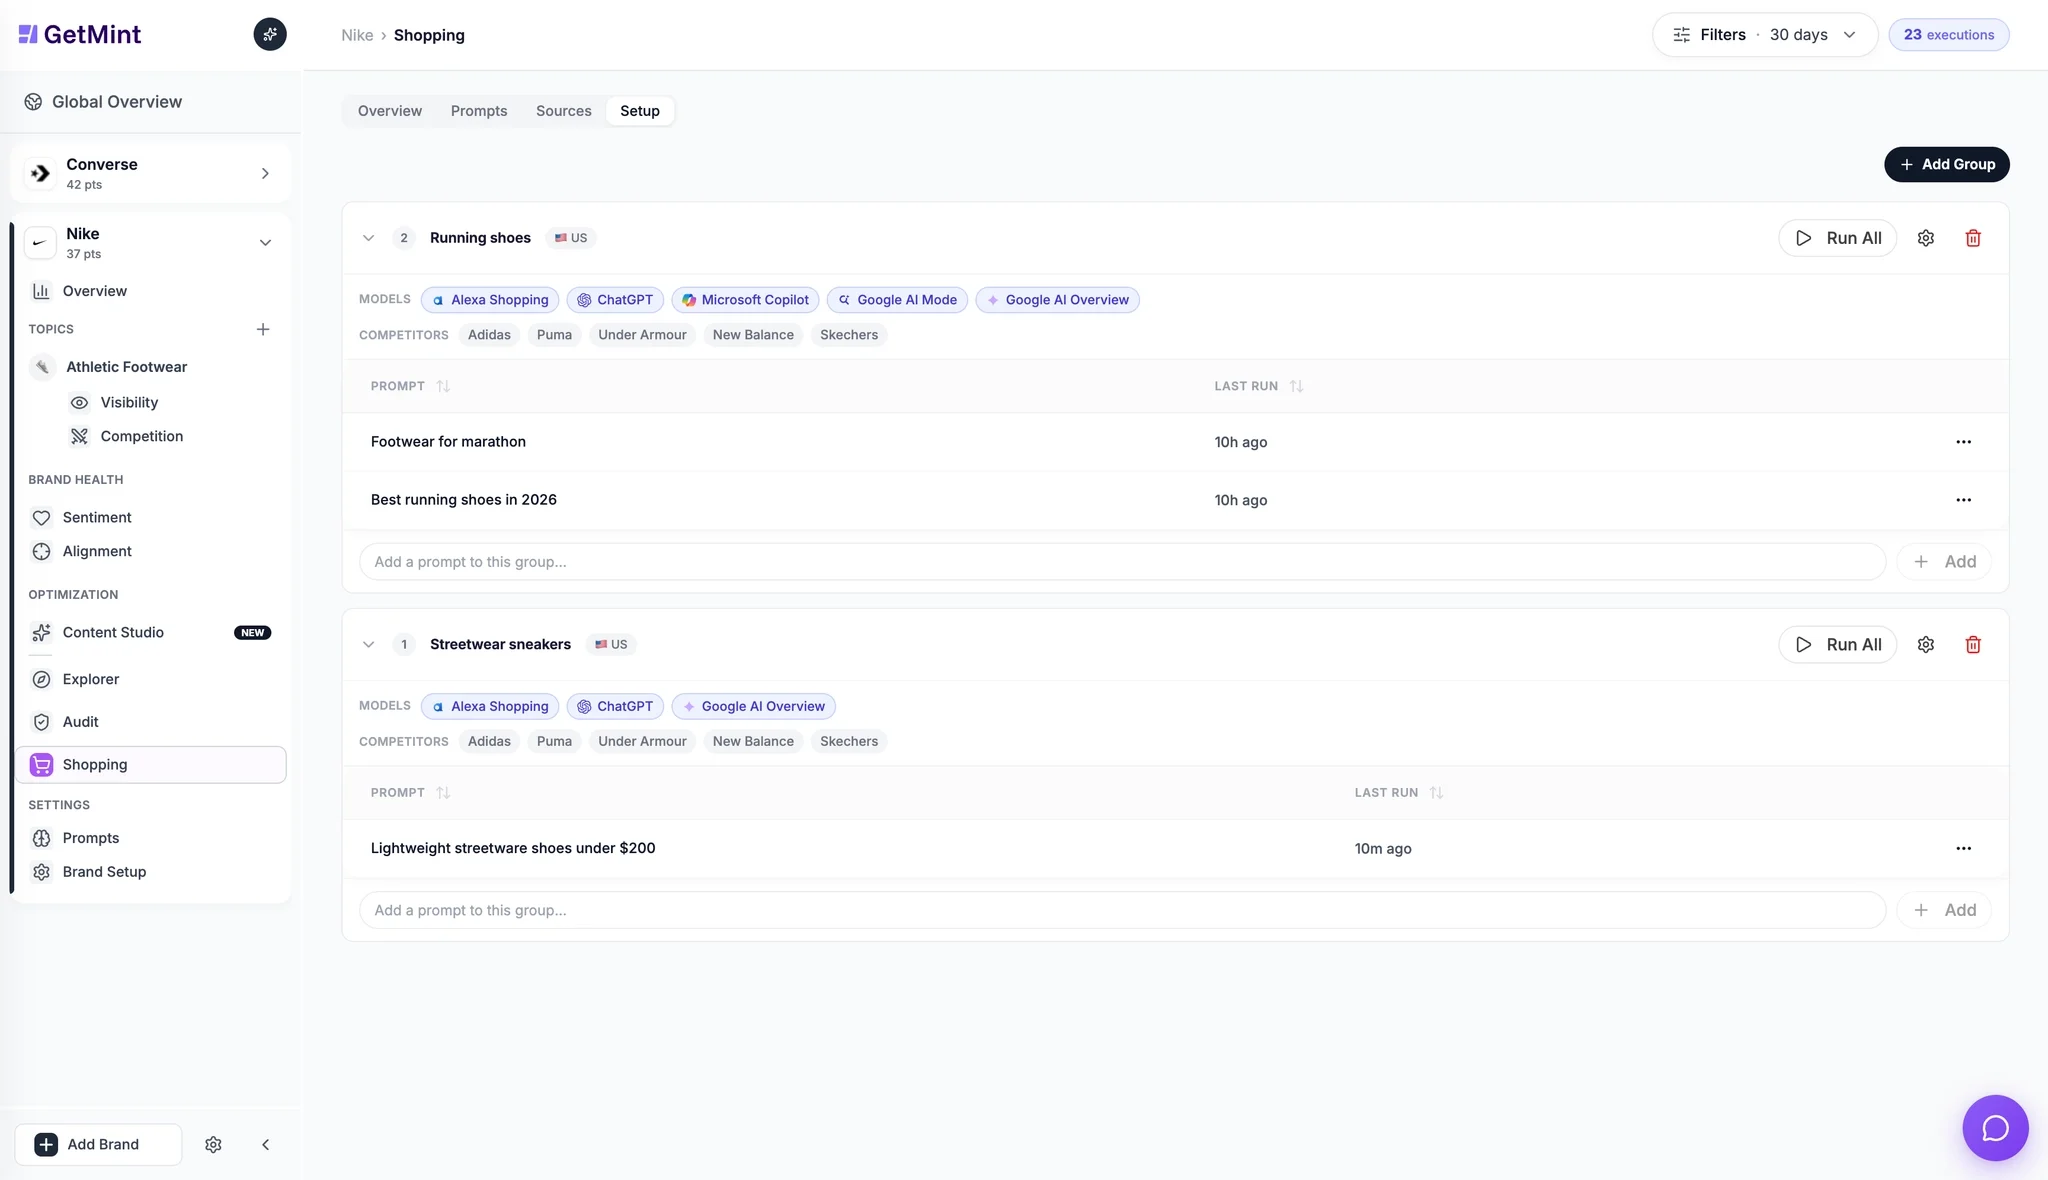Open Global Overview
Image resolution: width=2048 pixels, height=1180 pixels.
coord(102,102)
